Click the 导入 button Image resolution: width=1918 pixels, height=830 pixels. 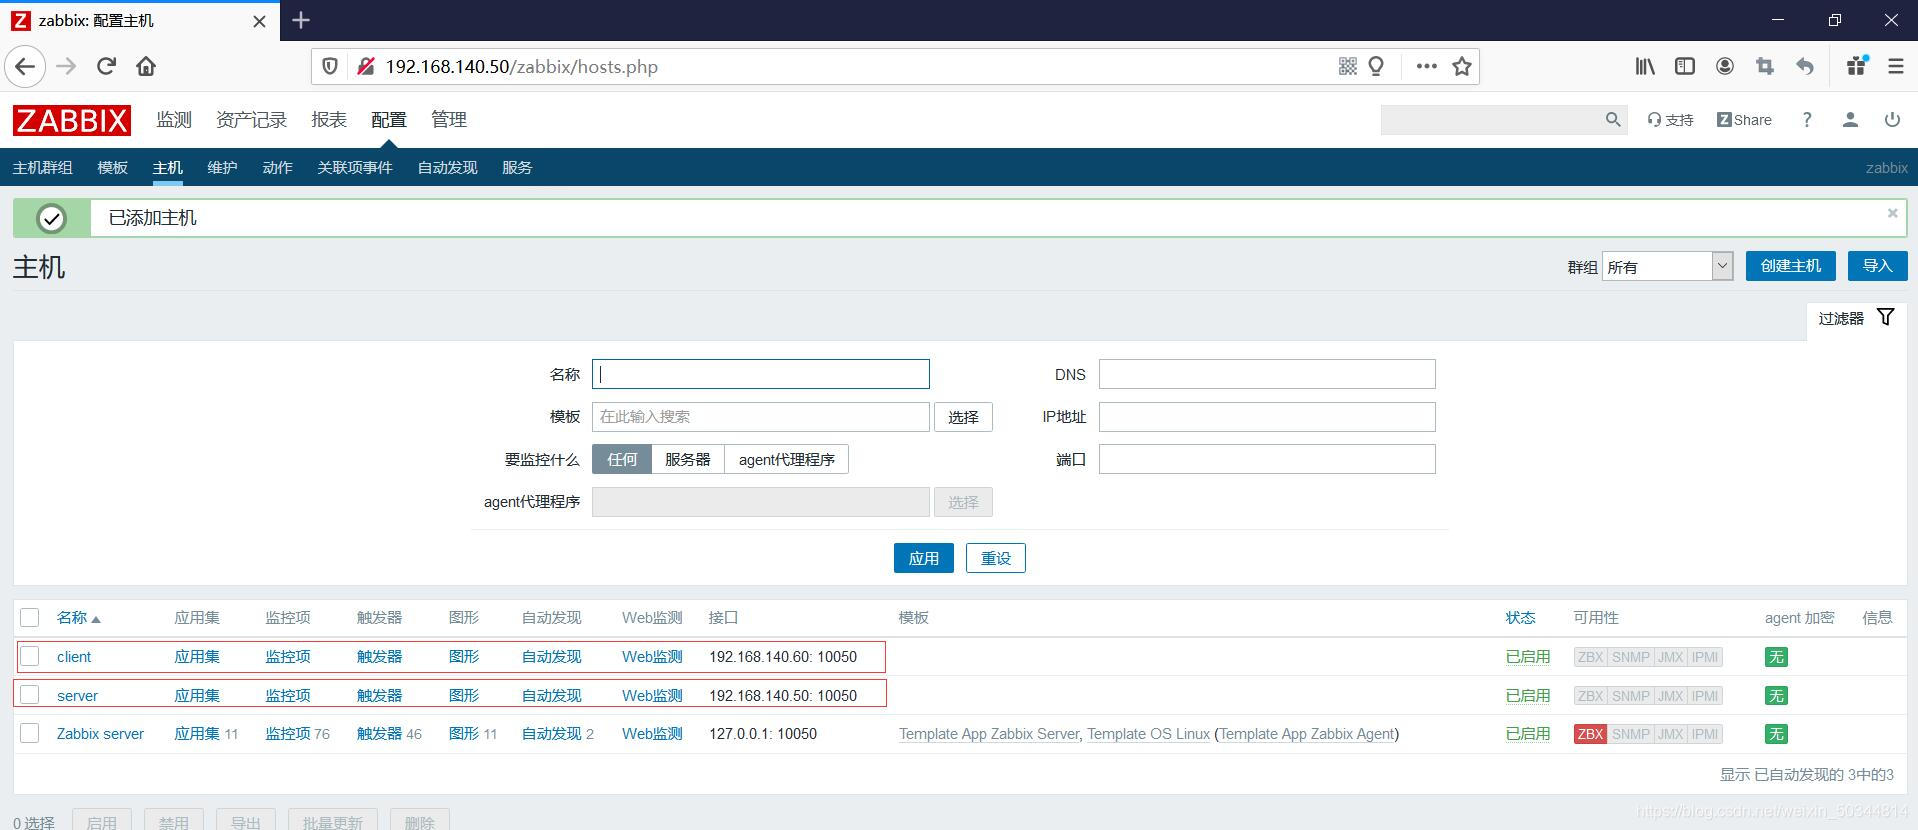(x=1877, y=266)
